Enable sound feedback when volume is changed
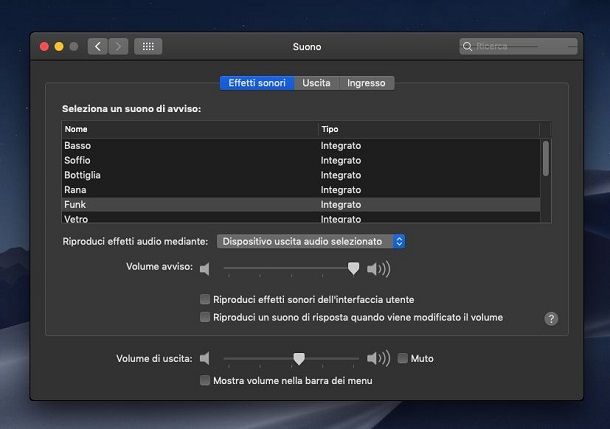The width and height of the screenshot is (610, 429). point(205,317)
